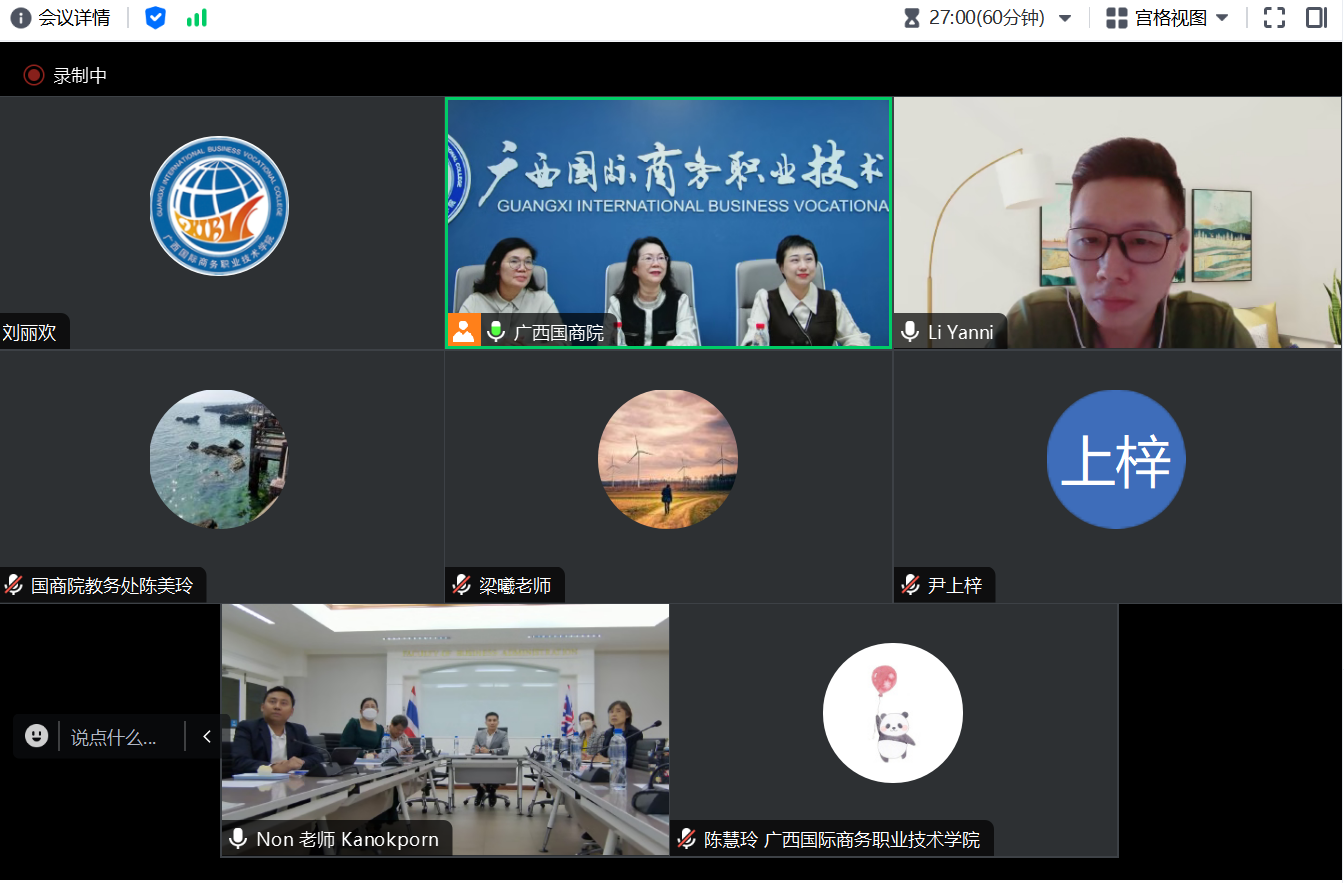
Task: Click the meeting details info icon
Action: [20, 18]
